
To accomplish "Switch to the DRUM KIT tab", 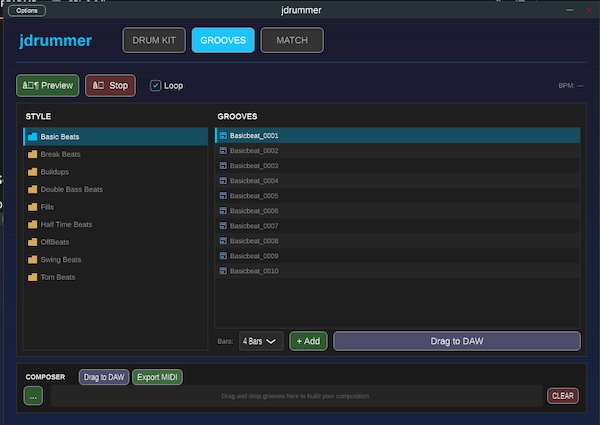I will click(x=154, y=40).
